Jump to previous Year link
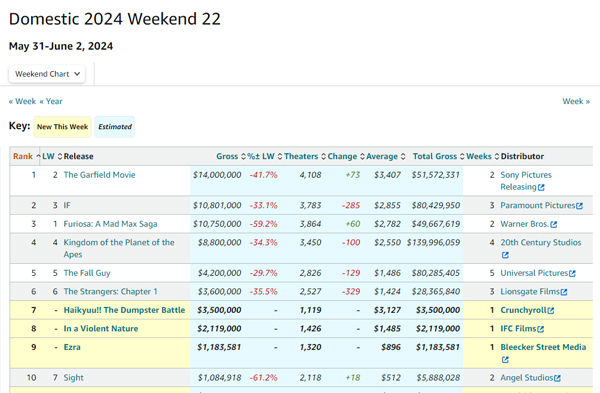Screen dimensions: 600x393 (51, 101)
